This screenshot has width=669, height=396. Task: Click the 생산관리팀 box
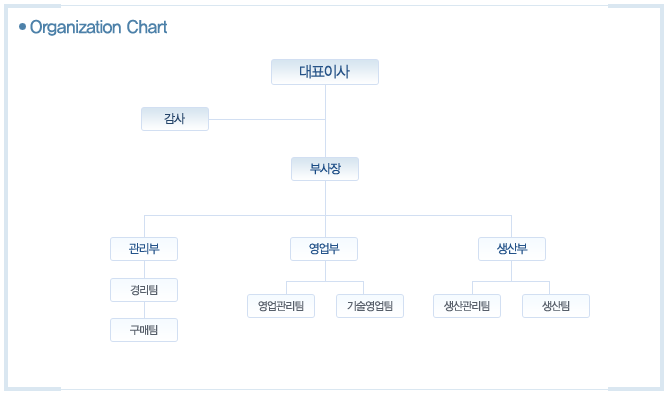click(467, 306)
